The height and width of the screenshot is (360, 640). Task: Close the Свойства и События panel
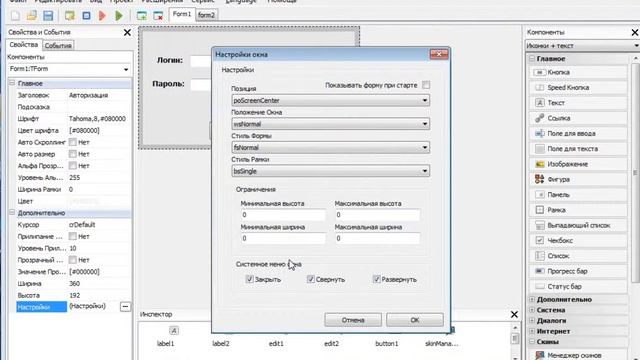[x=127, y=32]
